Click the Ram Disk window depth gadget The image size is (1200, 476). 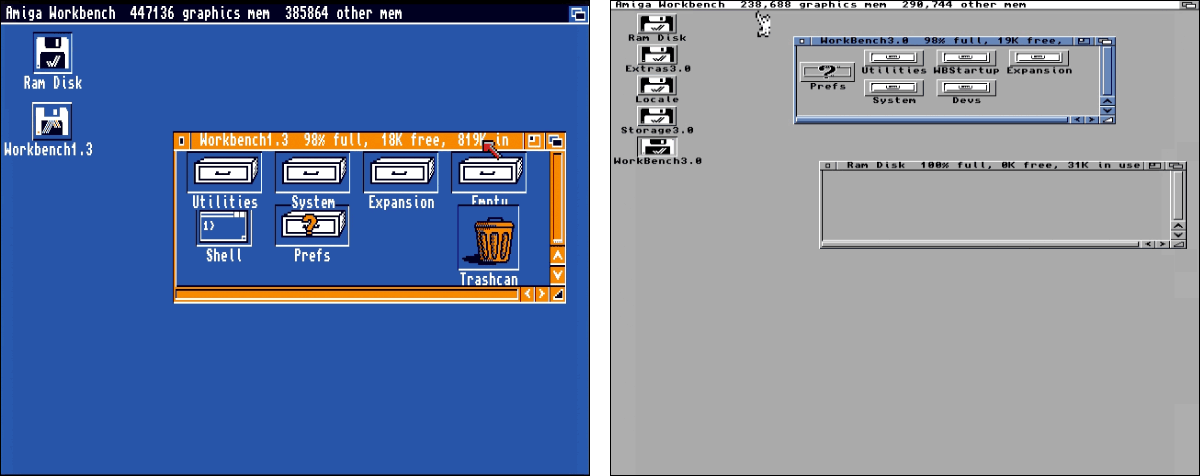pyautogui.click(x=1177, y=165)
